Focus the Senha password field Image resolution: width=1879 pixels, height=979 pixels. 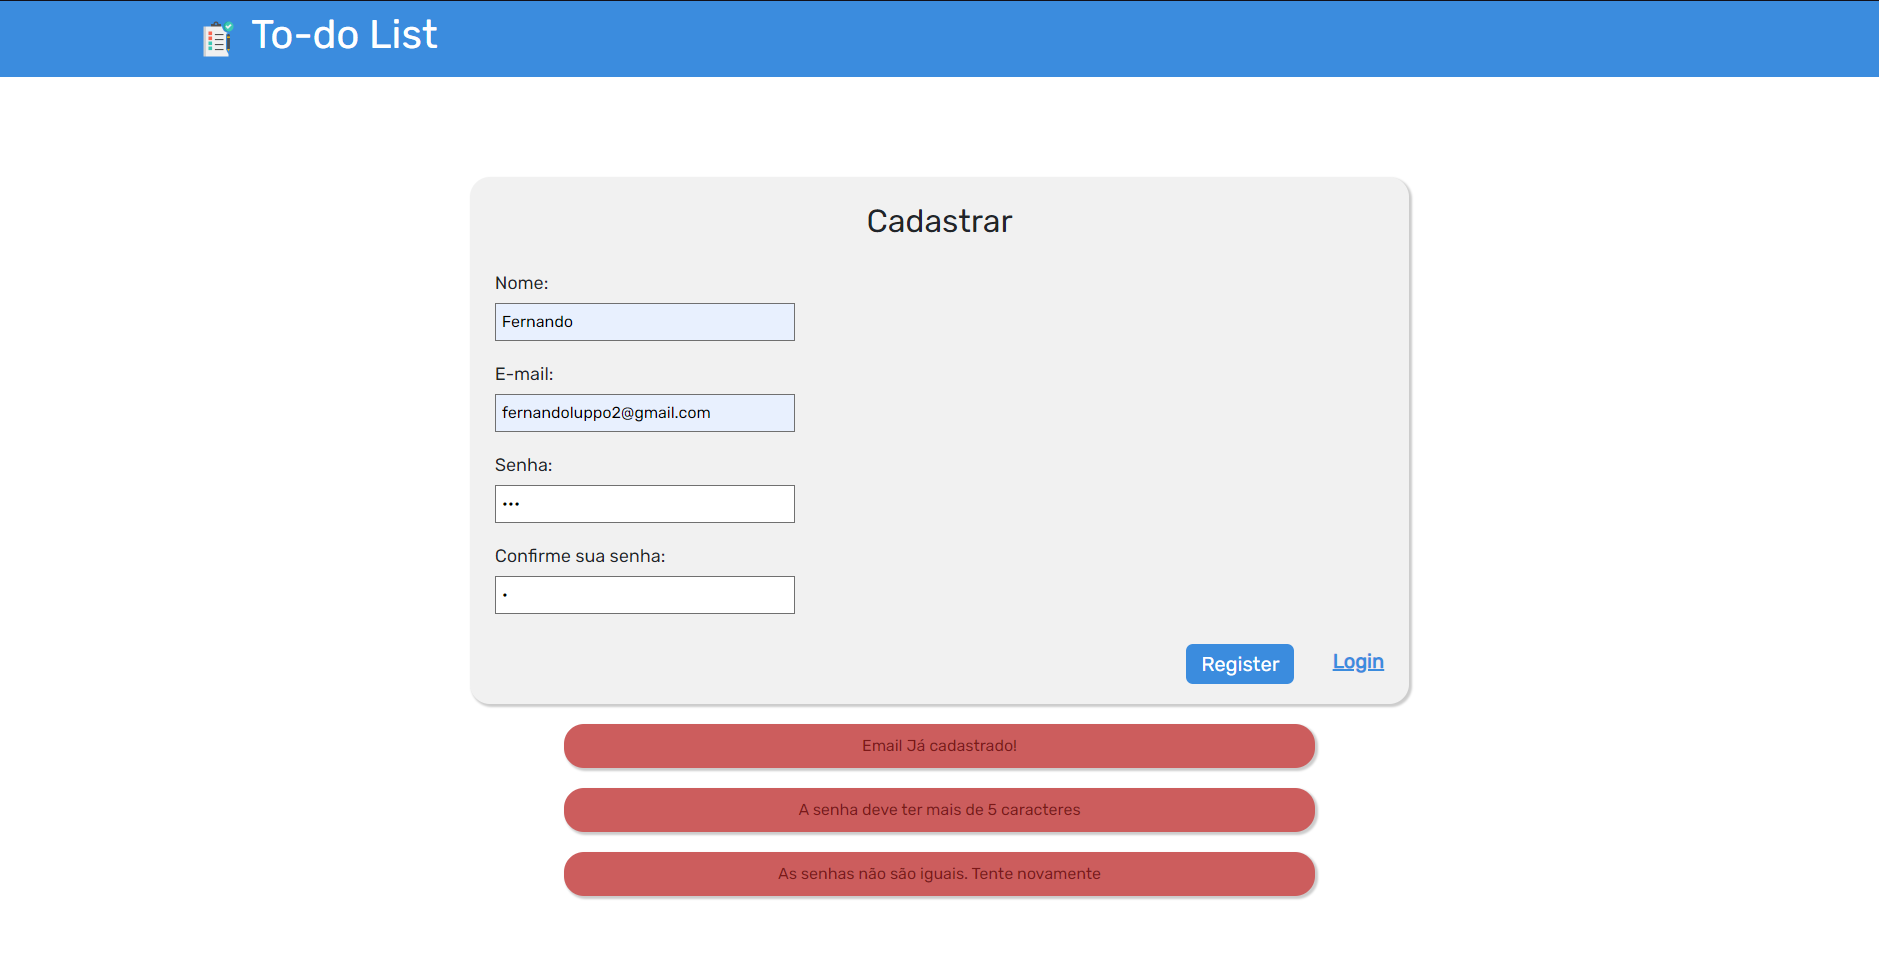tap(645, 503)
